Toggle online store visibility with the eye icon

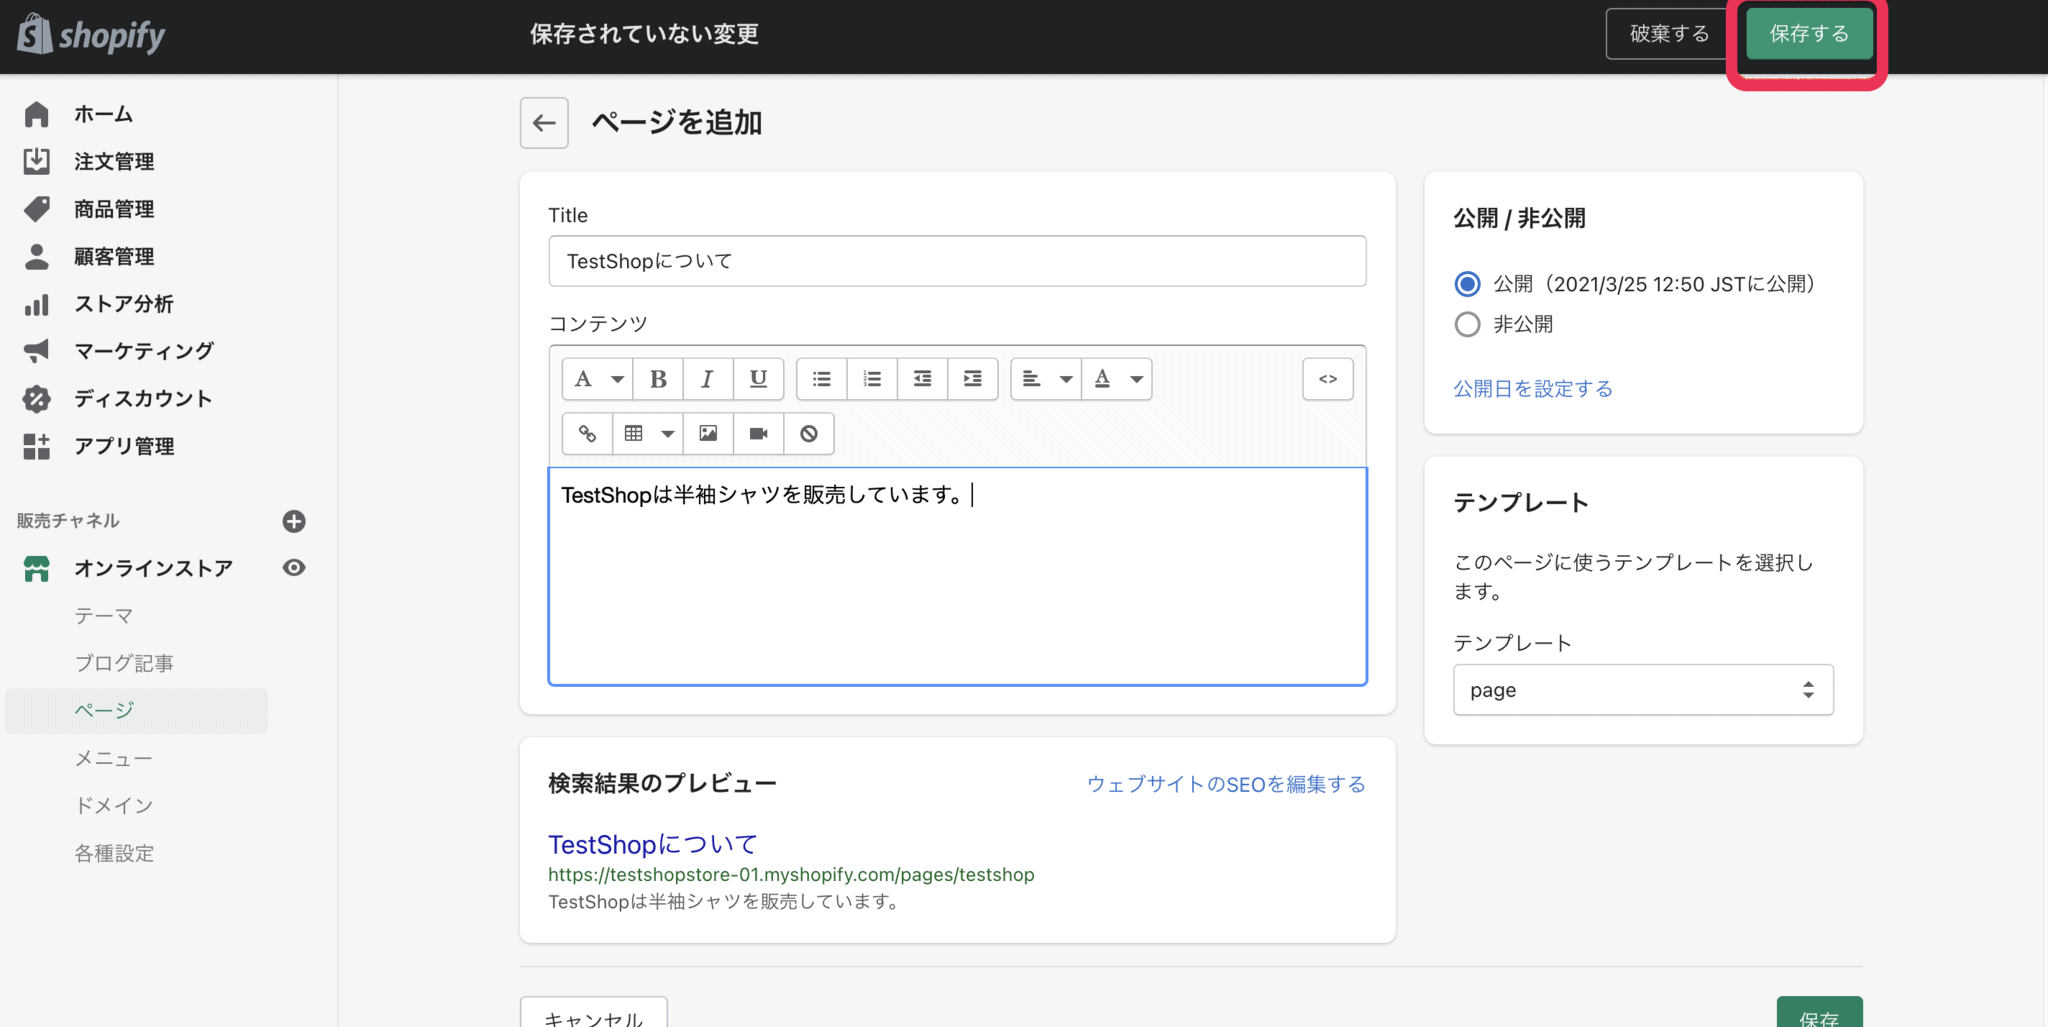293,568
